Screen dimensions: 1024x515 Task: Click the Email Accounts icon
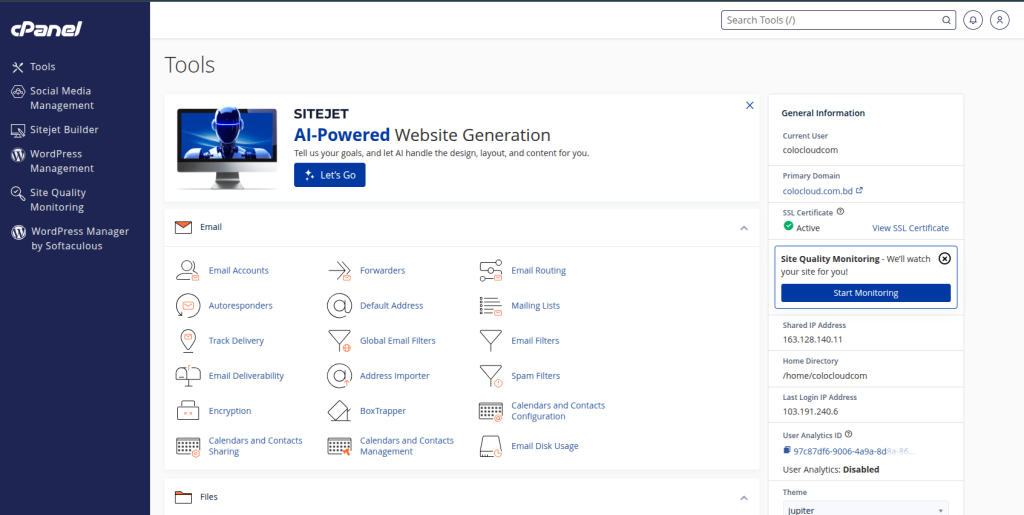187,270
